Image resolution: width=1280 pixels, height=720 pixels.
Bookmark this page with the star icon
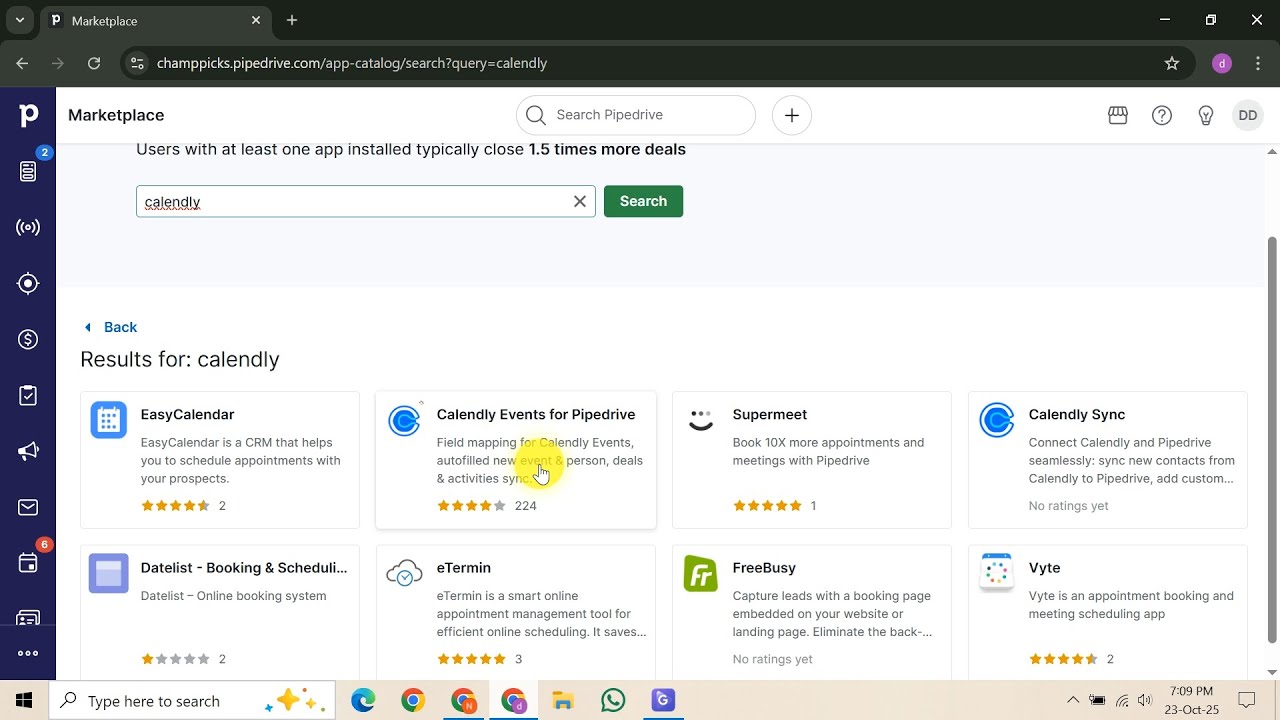pos(1172,63)
